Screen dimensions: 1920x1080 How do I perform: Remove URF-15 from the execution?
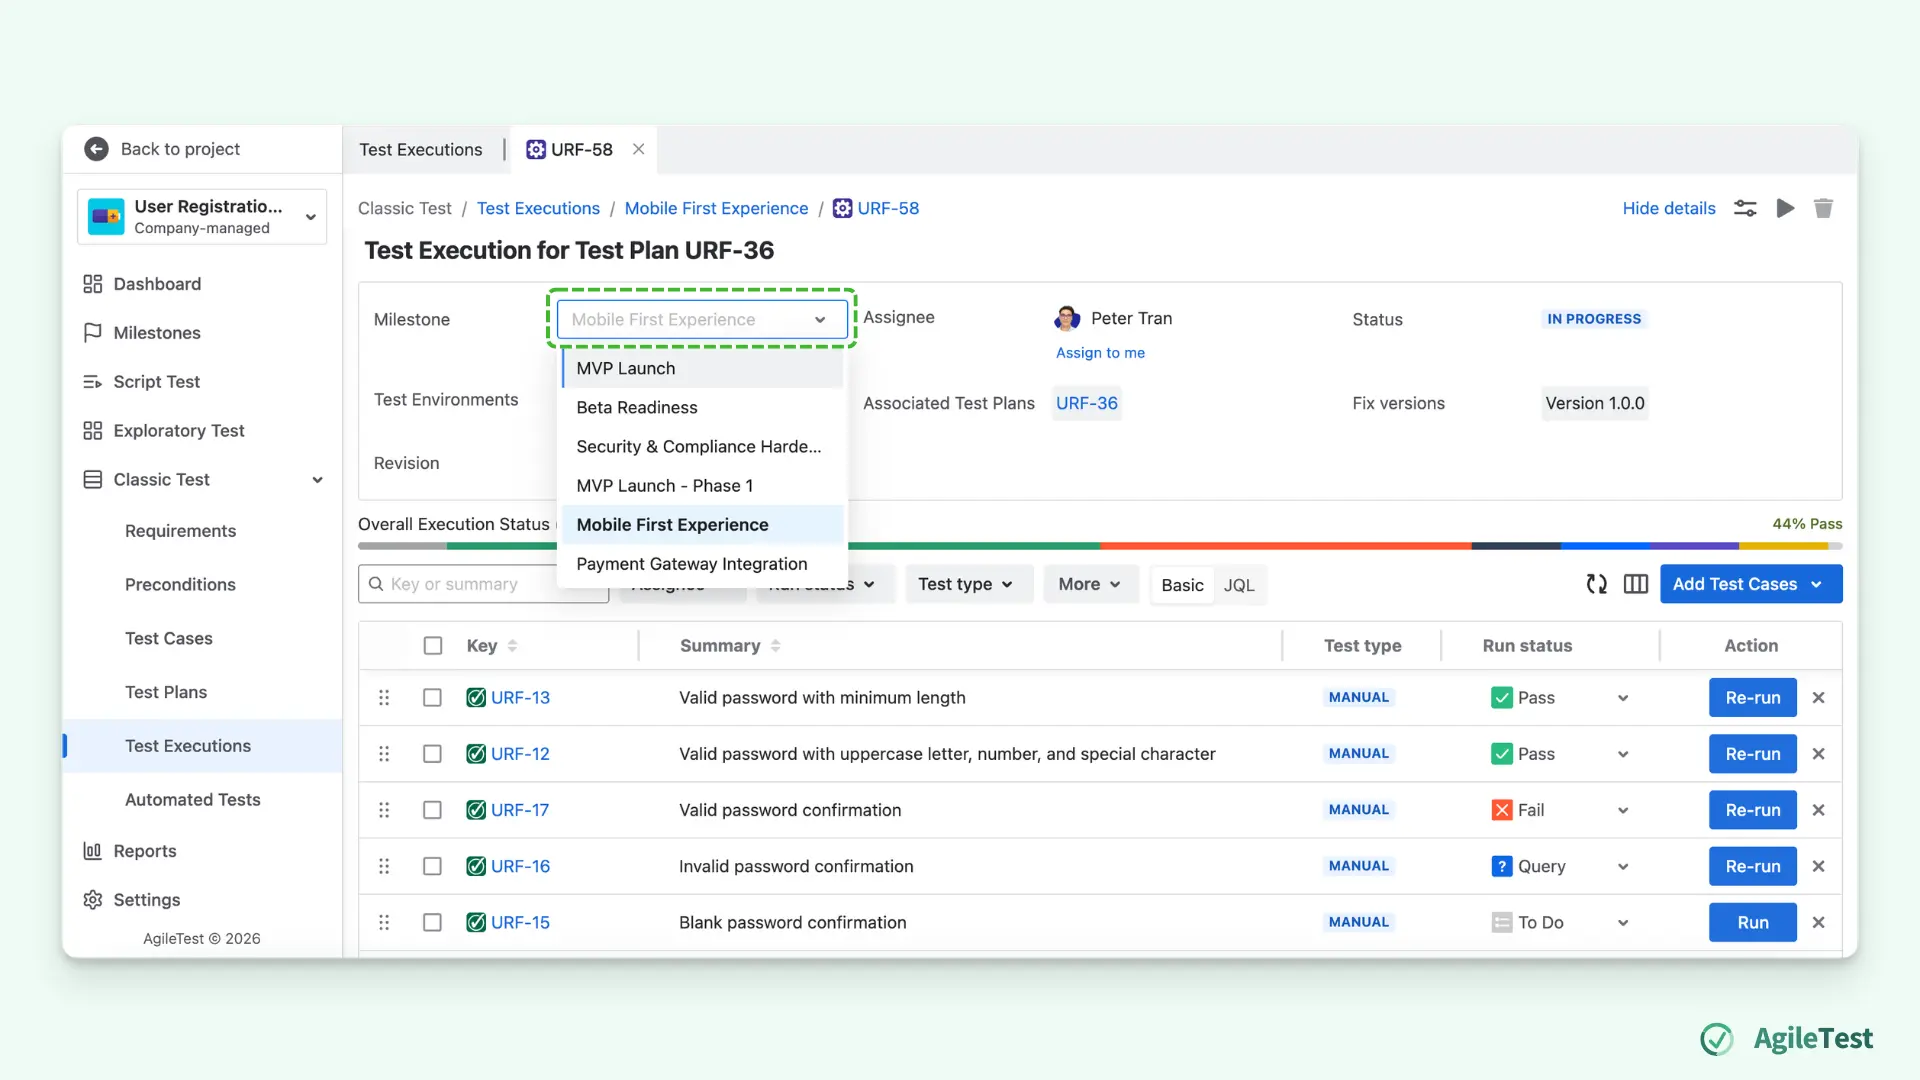(1819, 922)
